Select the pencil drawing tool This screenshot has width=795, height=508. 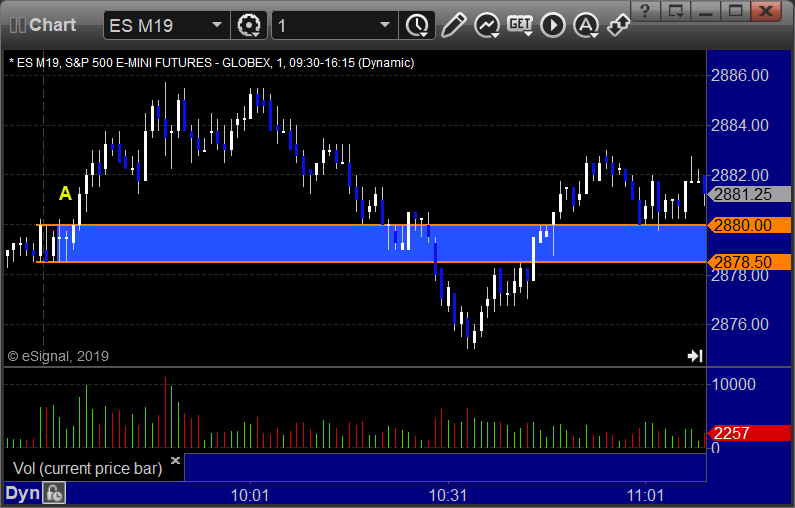click(x=453, y=25)
